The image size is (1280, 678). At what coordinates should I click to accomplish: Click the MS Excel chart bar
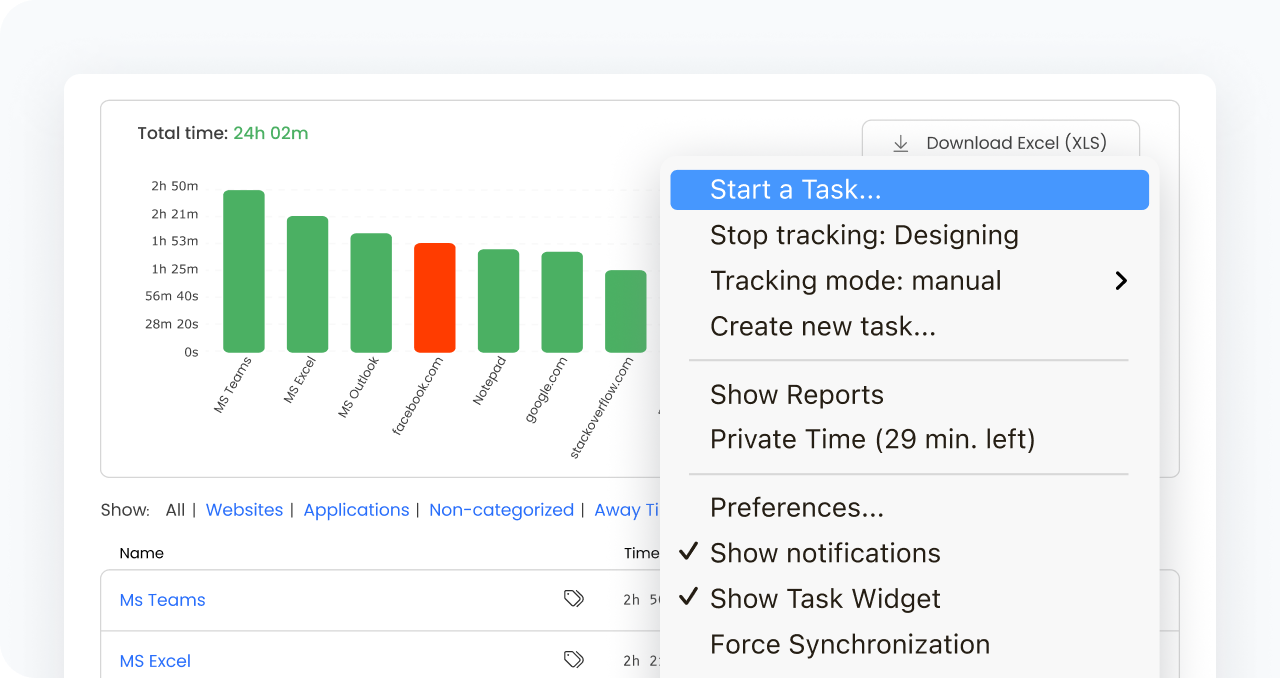[x=308, y=284]
